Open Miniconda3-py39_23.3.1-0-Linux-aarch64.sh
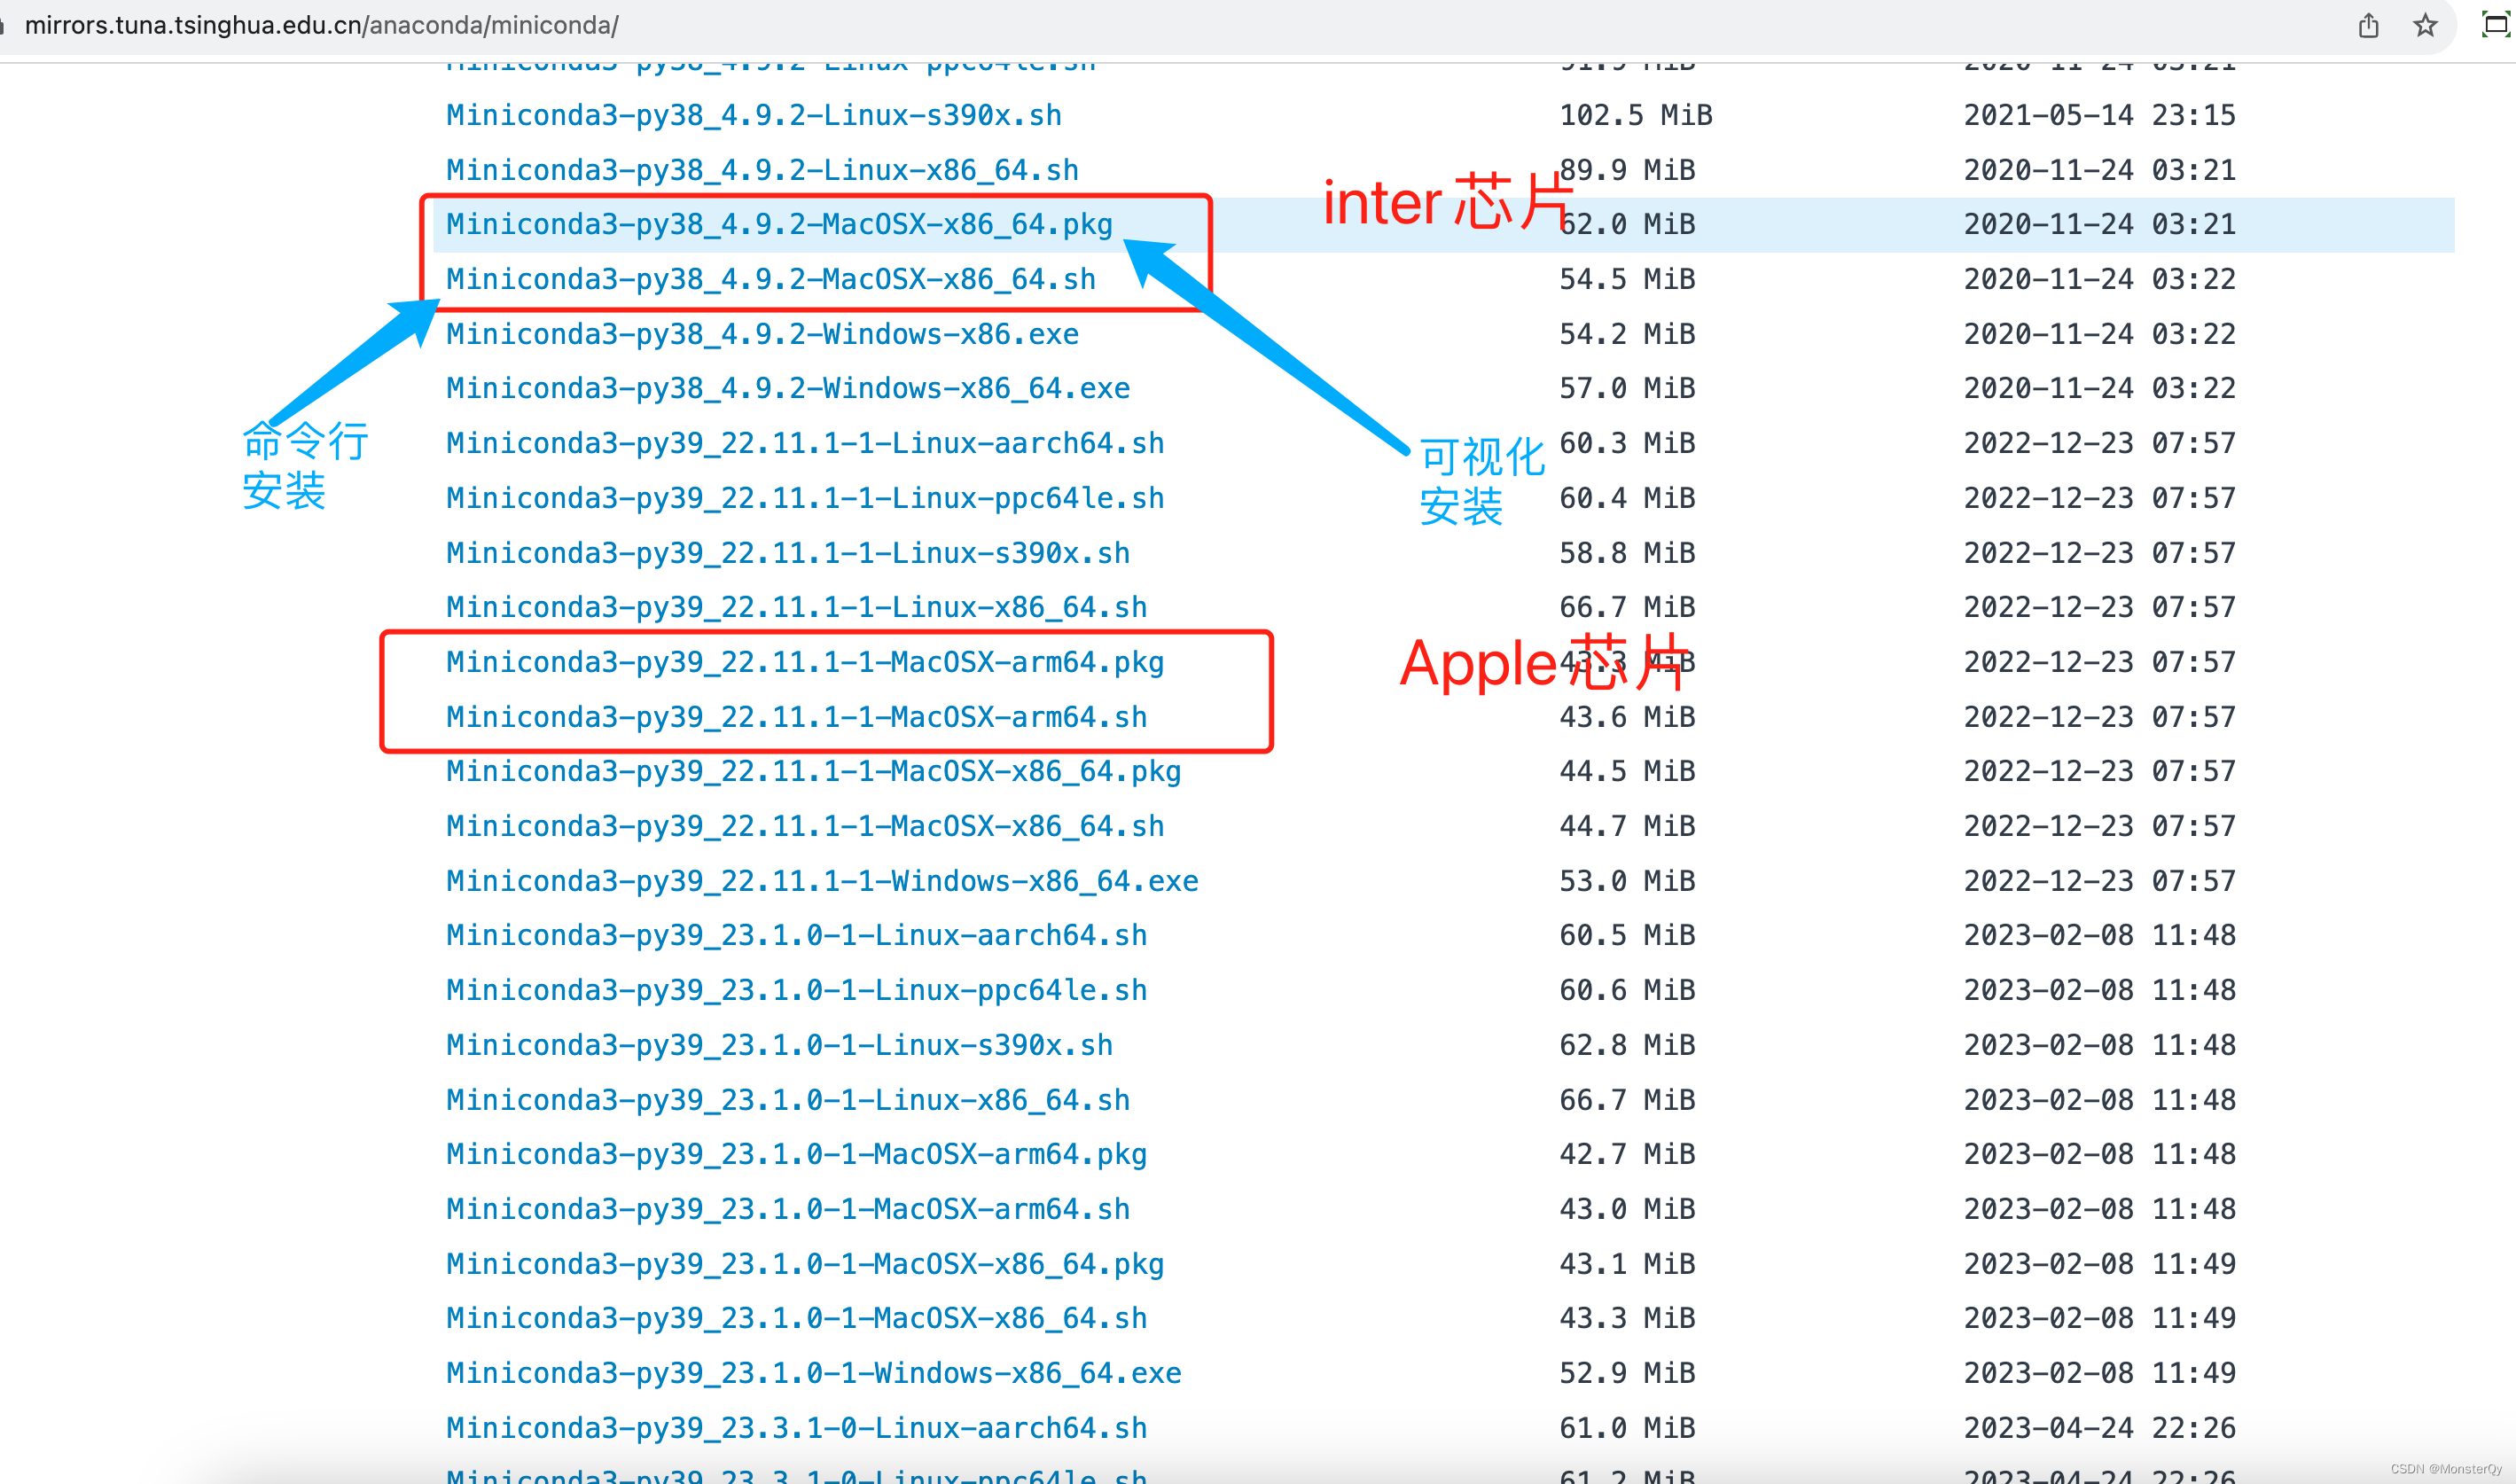This screenshot has height=1484, width=2516. click(796, 1428)
